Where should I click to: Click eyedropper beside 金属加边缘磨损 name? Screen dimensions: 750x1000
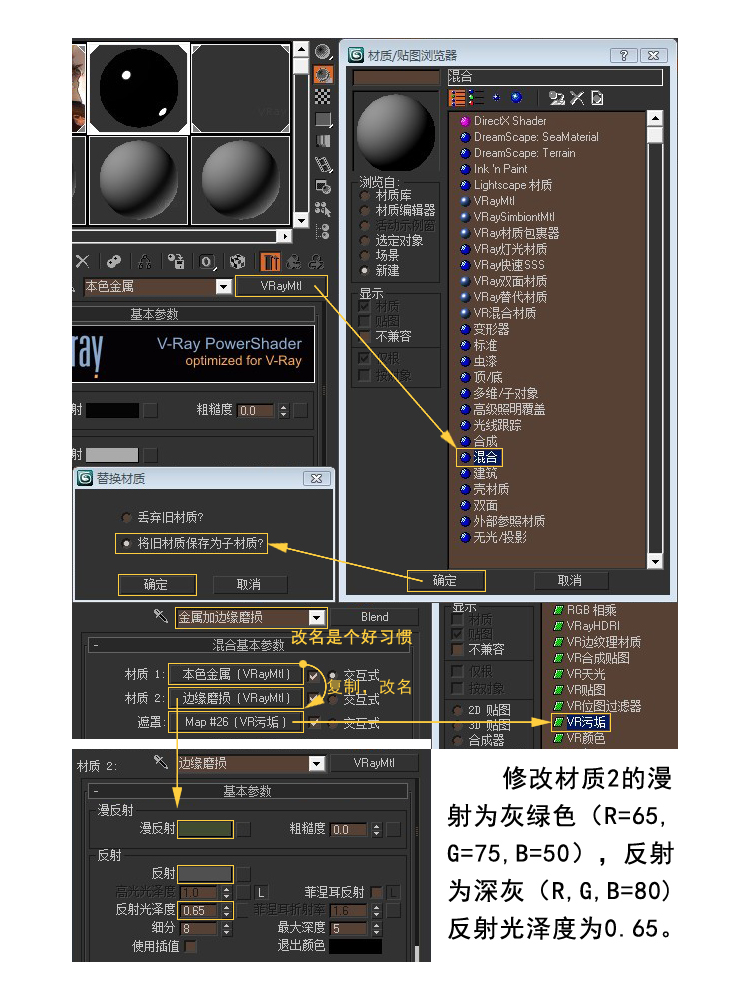pos(160,616)
